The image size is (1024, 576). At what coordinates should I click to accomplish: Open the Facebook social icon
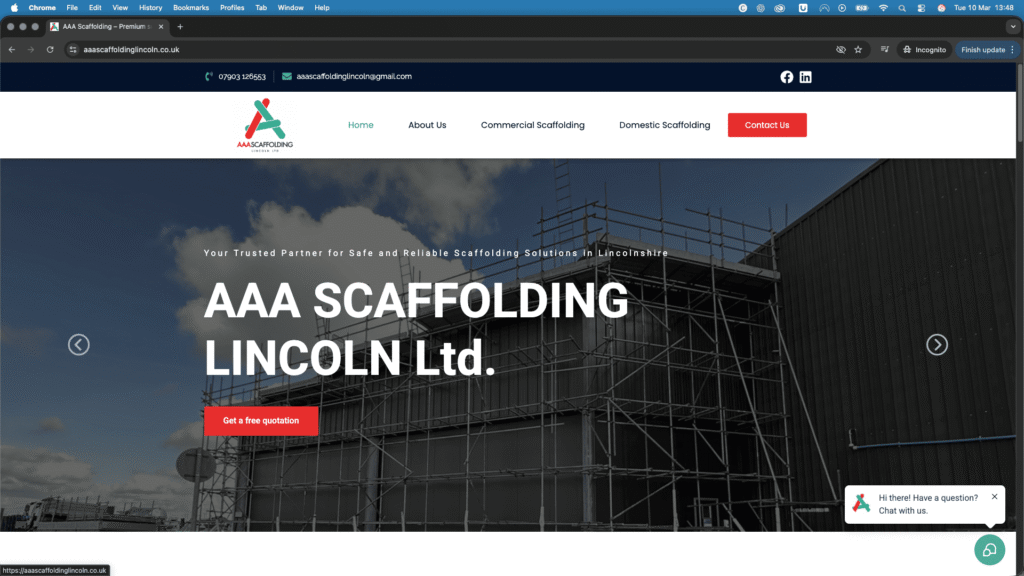click(786, 77)
